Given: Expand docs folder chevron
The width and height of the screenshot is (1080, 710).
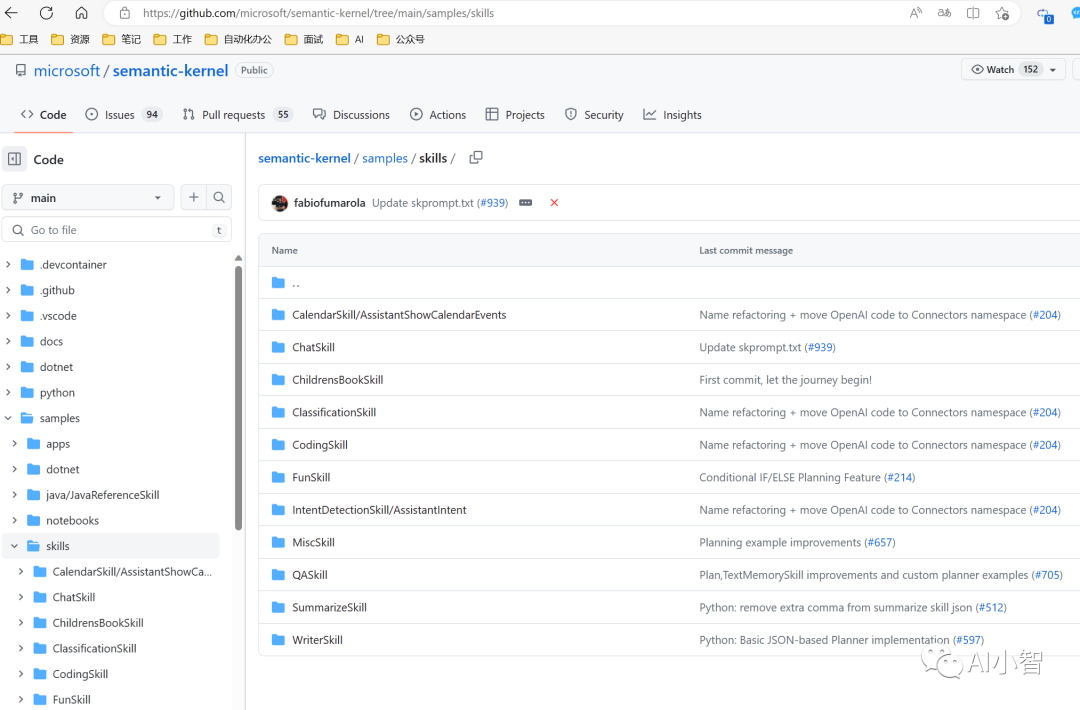Looking at the screenshot, I should pyautogui.click(x=8, y=341).
